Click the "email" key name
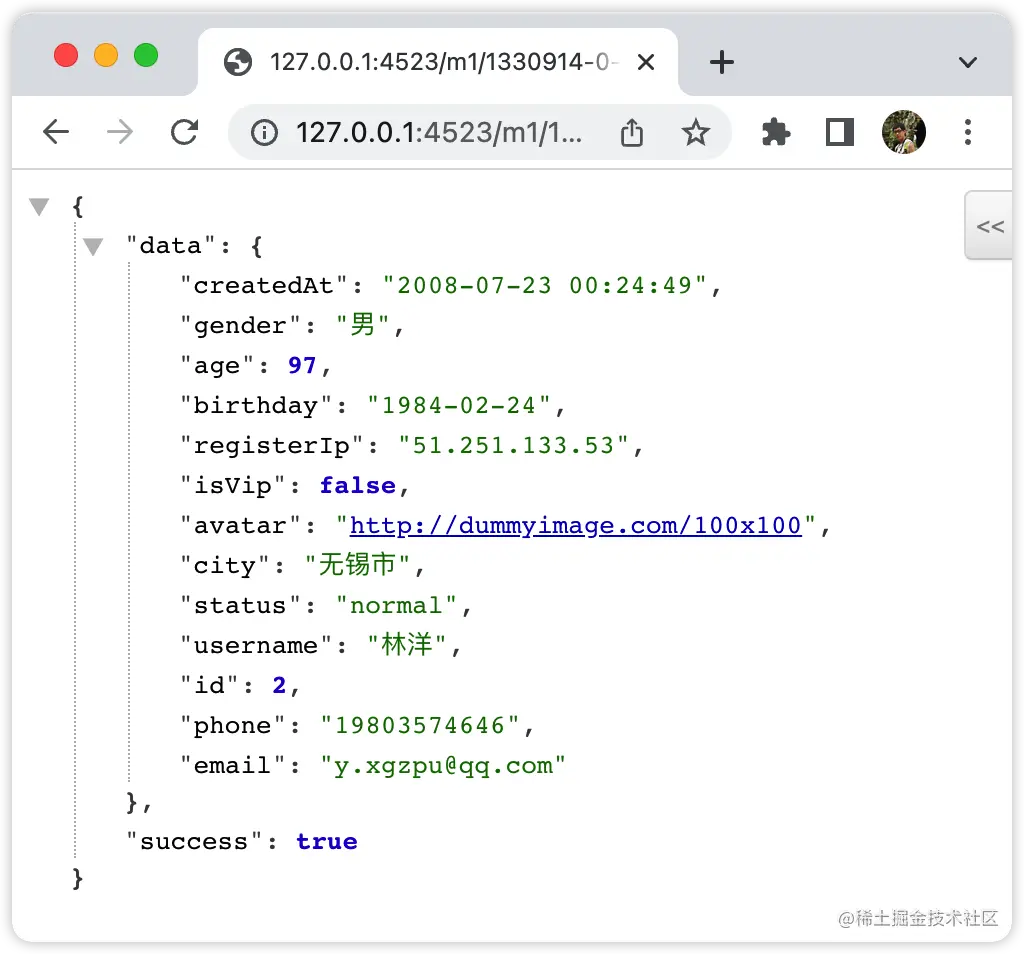The height and width of the screenshot is (954, 1024). tap(232, 765)
